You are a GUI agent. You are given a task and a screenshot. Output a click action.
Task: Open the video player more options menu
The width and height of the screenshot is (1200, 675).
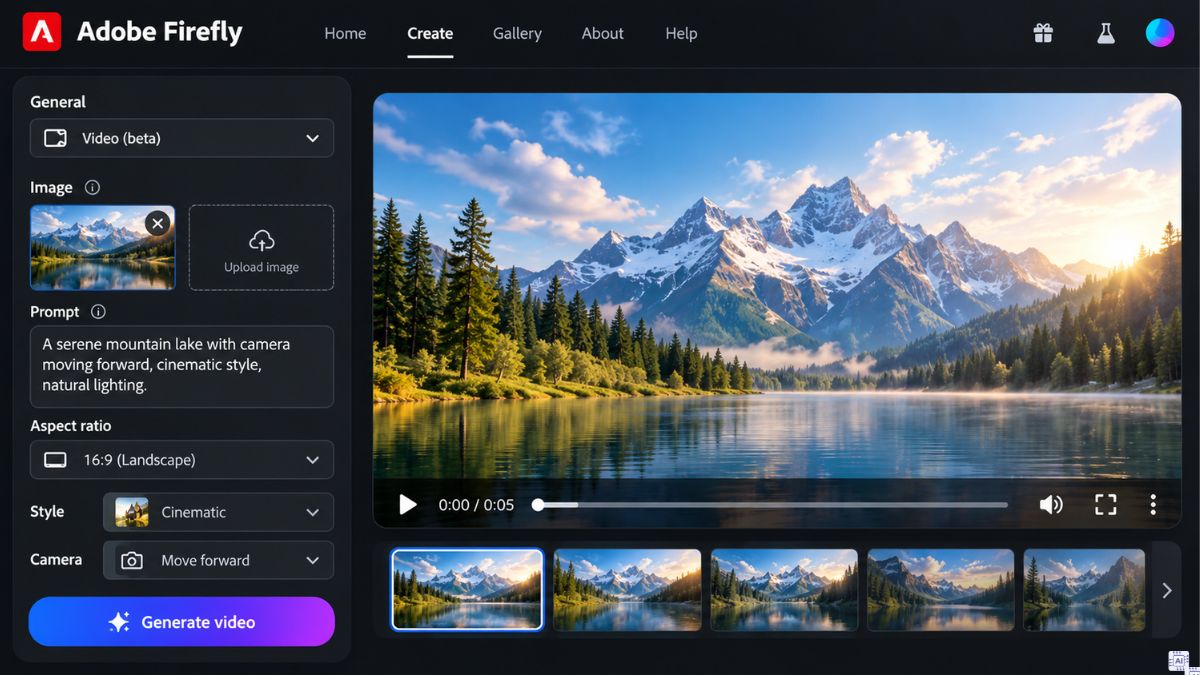click(1153, 505)
